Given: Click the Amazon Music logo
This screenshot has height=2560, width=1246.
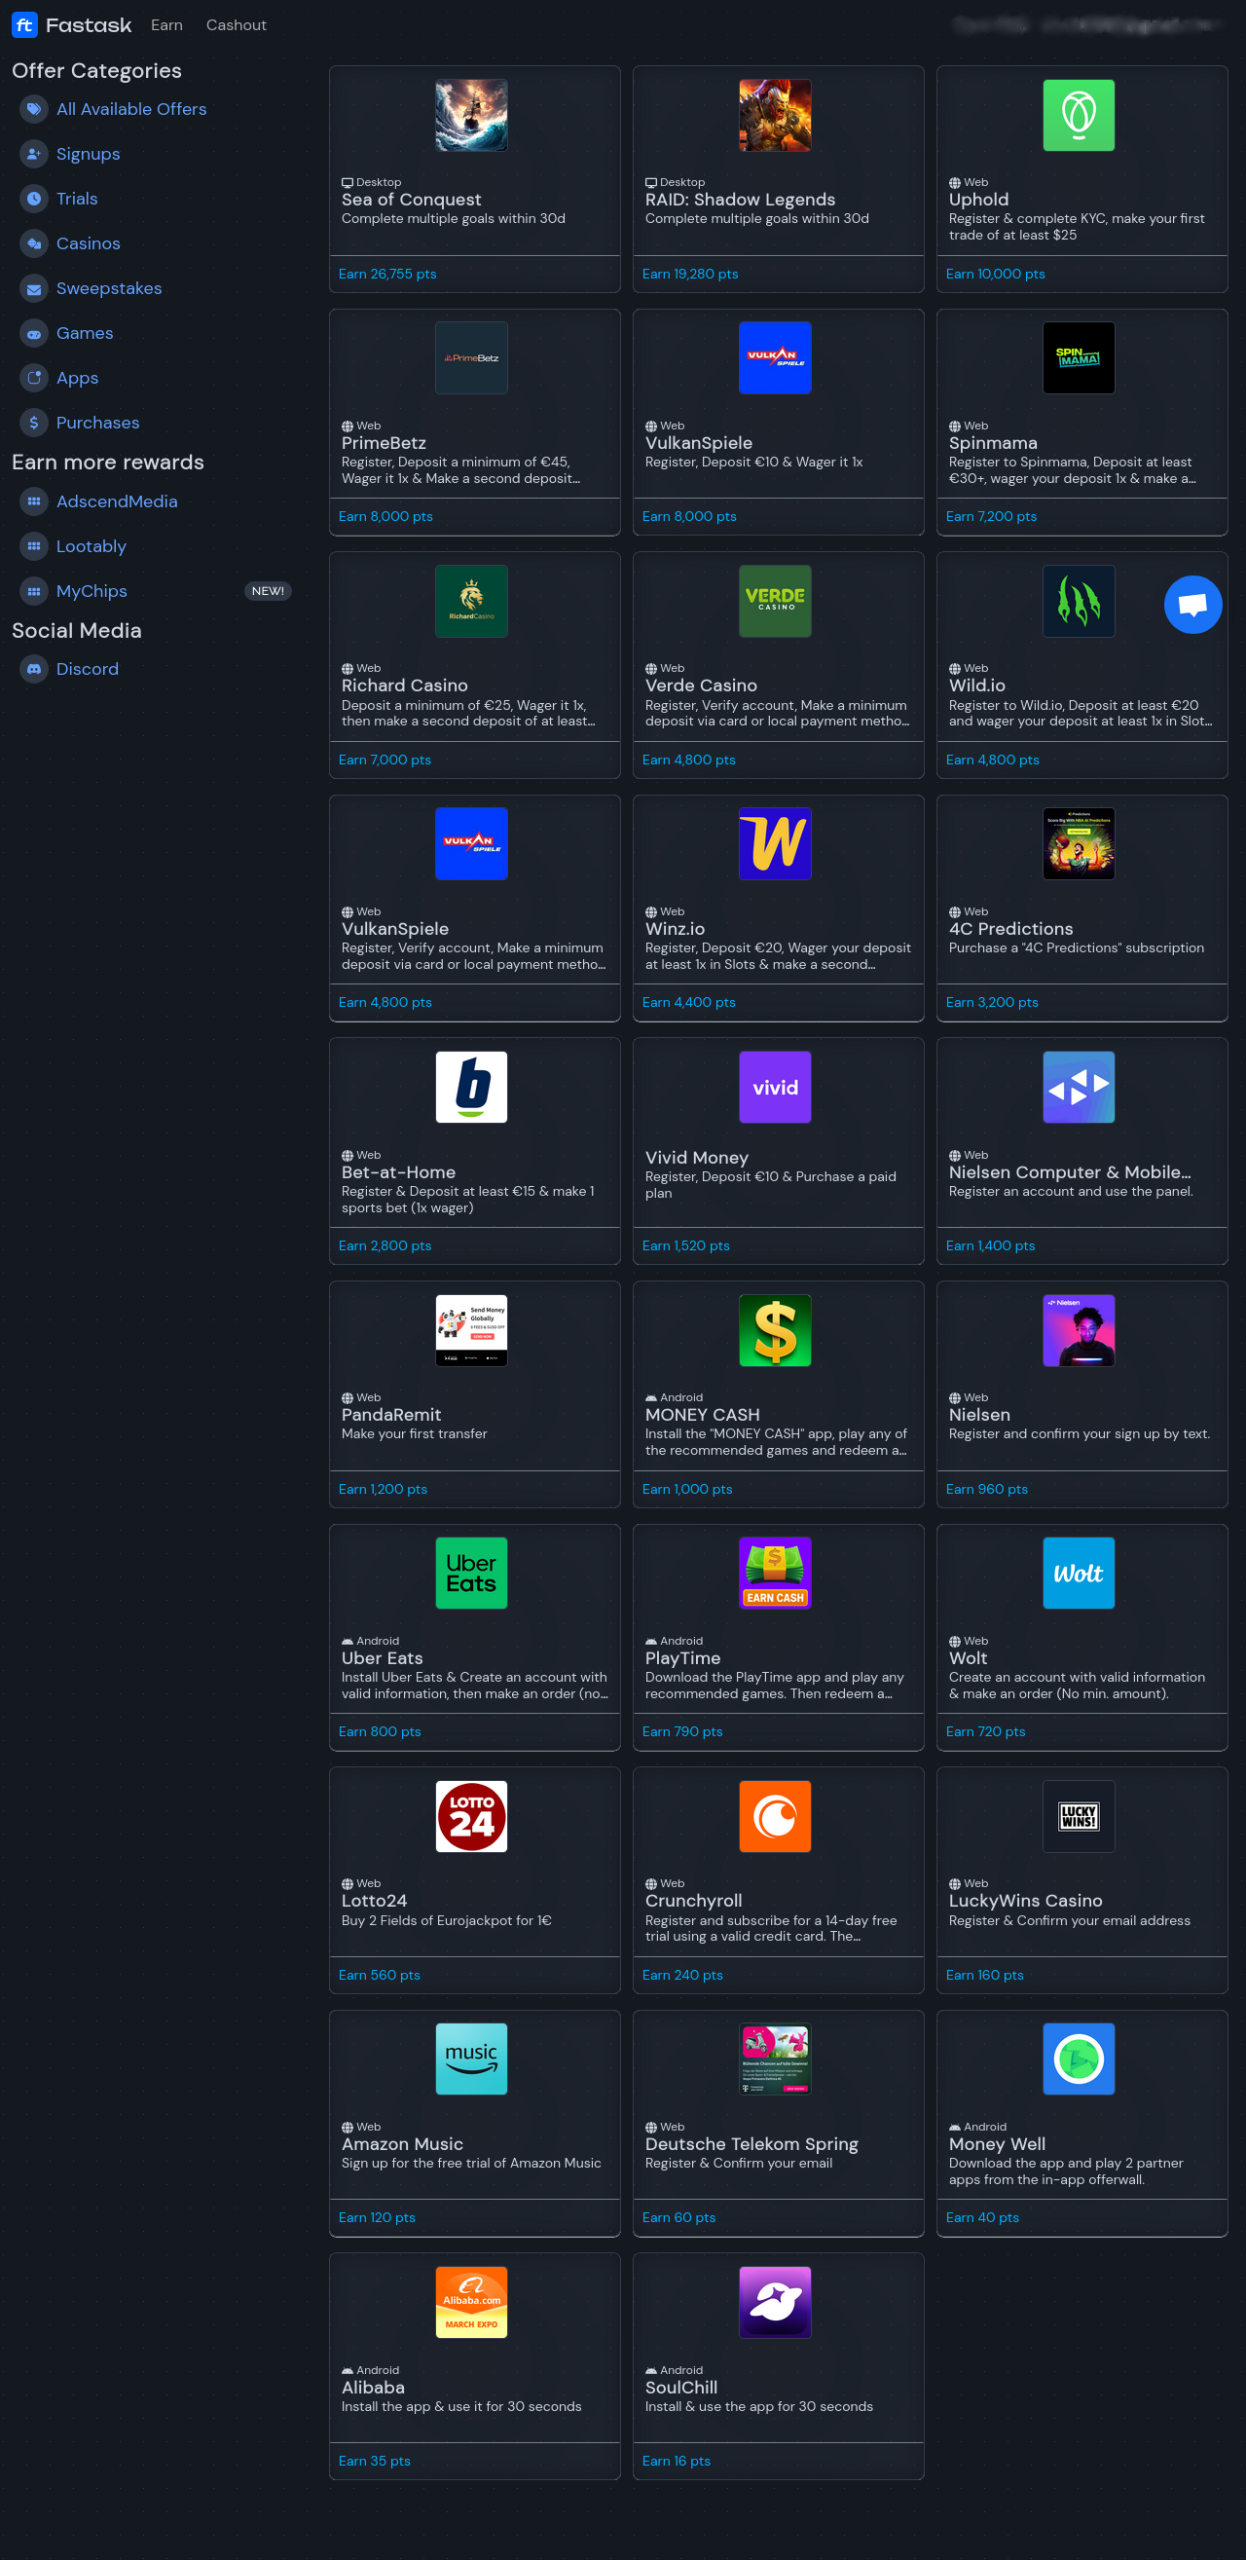Looking at the screenshot, I should [472, 2060].
